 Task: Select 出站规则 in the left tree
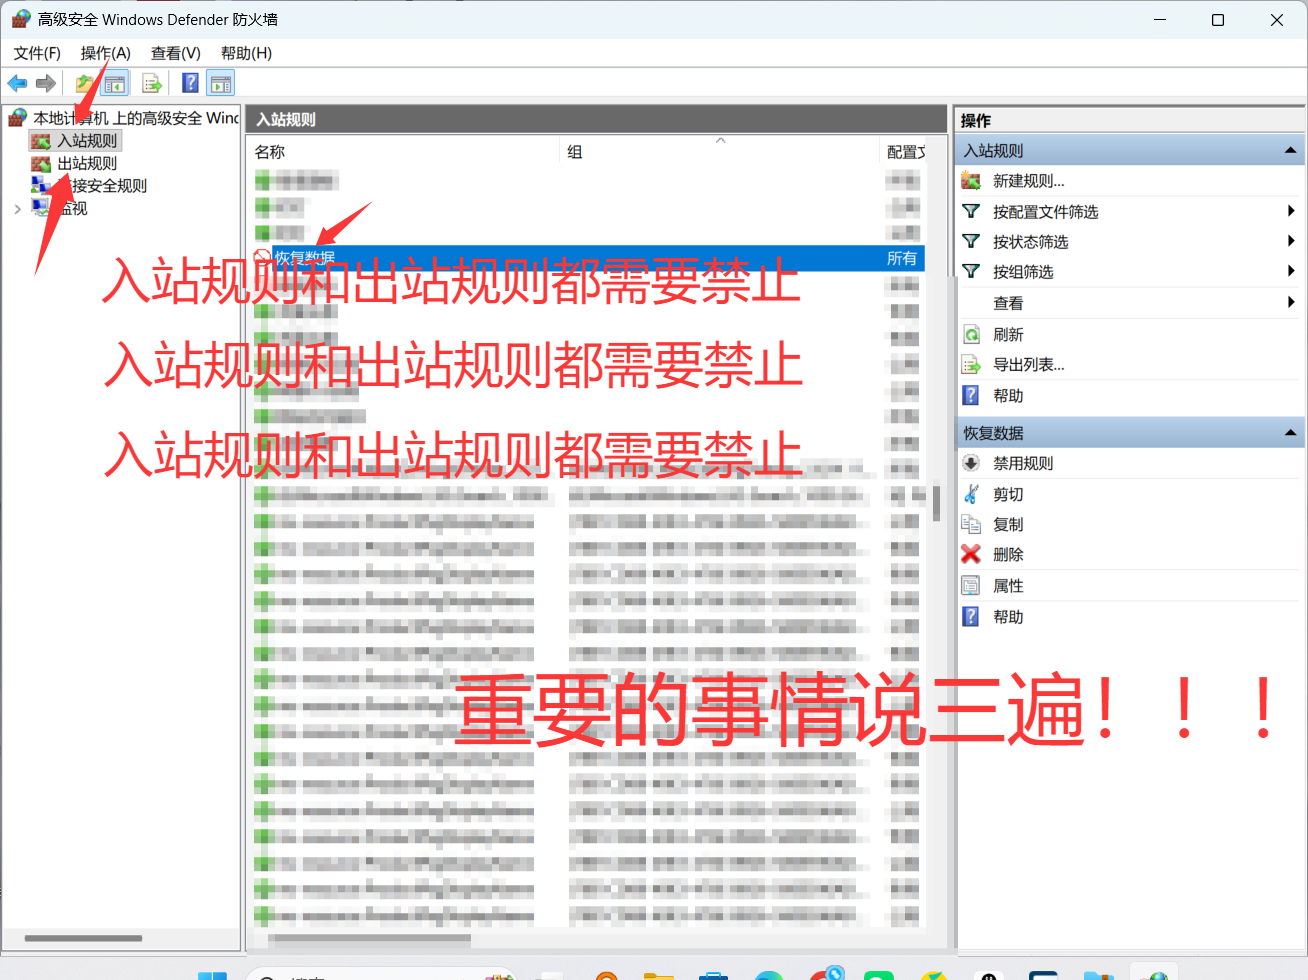[x=88, y=163]
